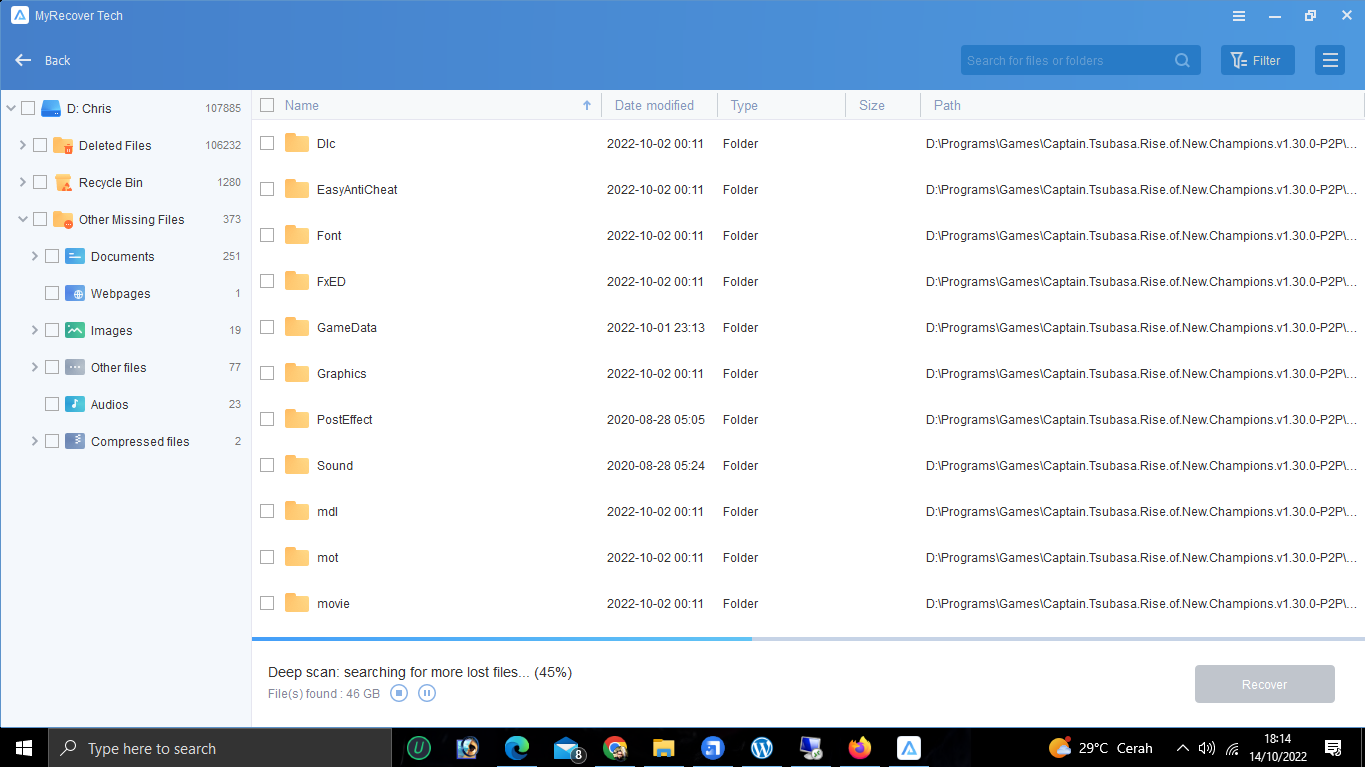1365x767 pixels.
Task: Select the Sound folder row name
Action: tap(335, 465)
